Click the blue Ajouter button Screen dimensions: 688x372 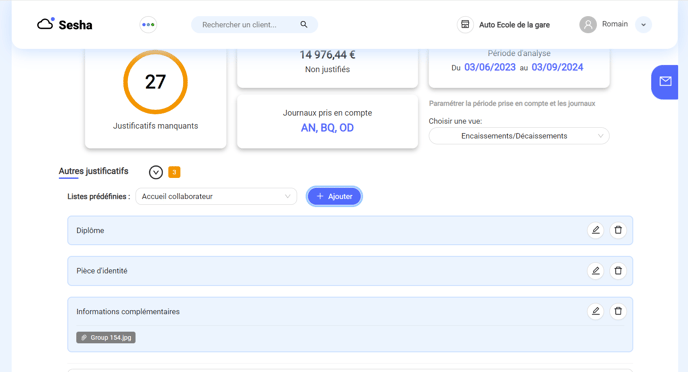334,196
